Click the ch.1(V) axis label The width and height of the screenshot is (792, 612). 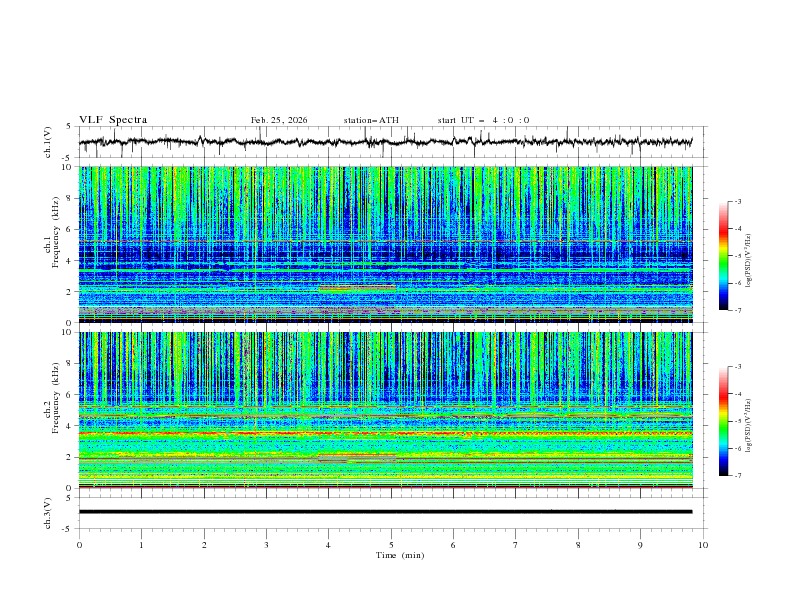coord(49,142)
